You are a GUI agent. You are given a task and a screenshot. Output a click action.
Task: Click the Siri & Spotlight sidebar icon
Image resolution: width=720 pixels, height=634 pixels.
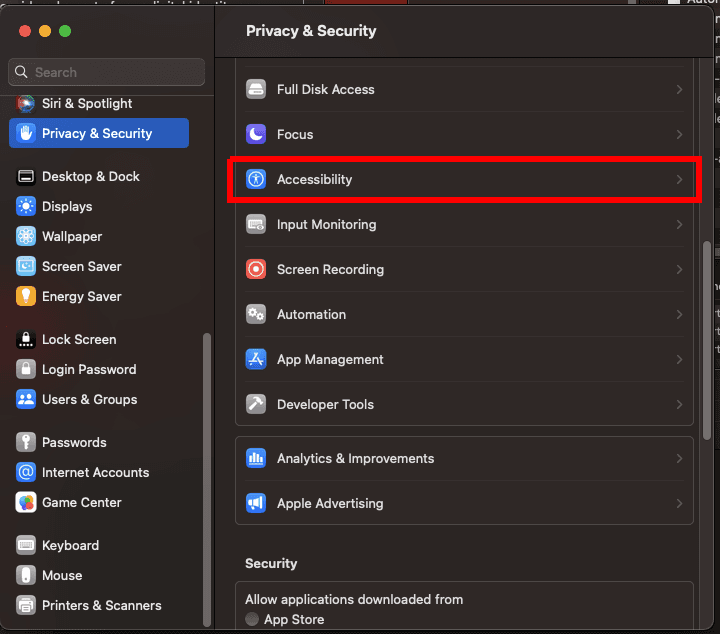pyautogui.click(x=26, y=104)
